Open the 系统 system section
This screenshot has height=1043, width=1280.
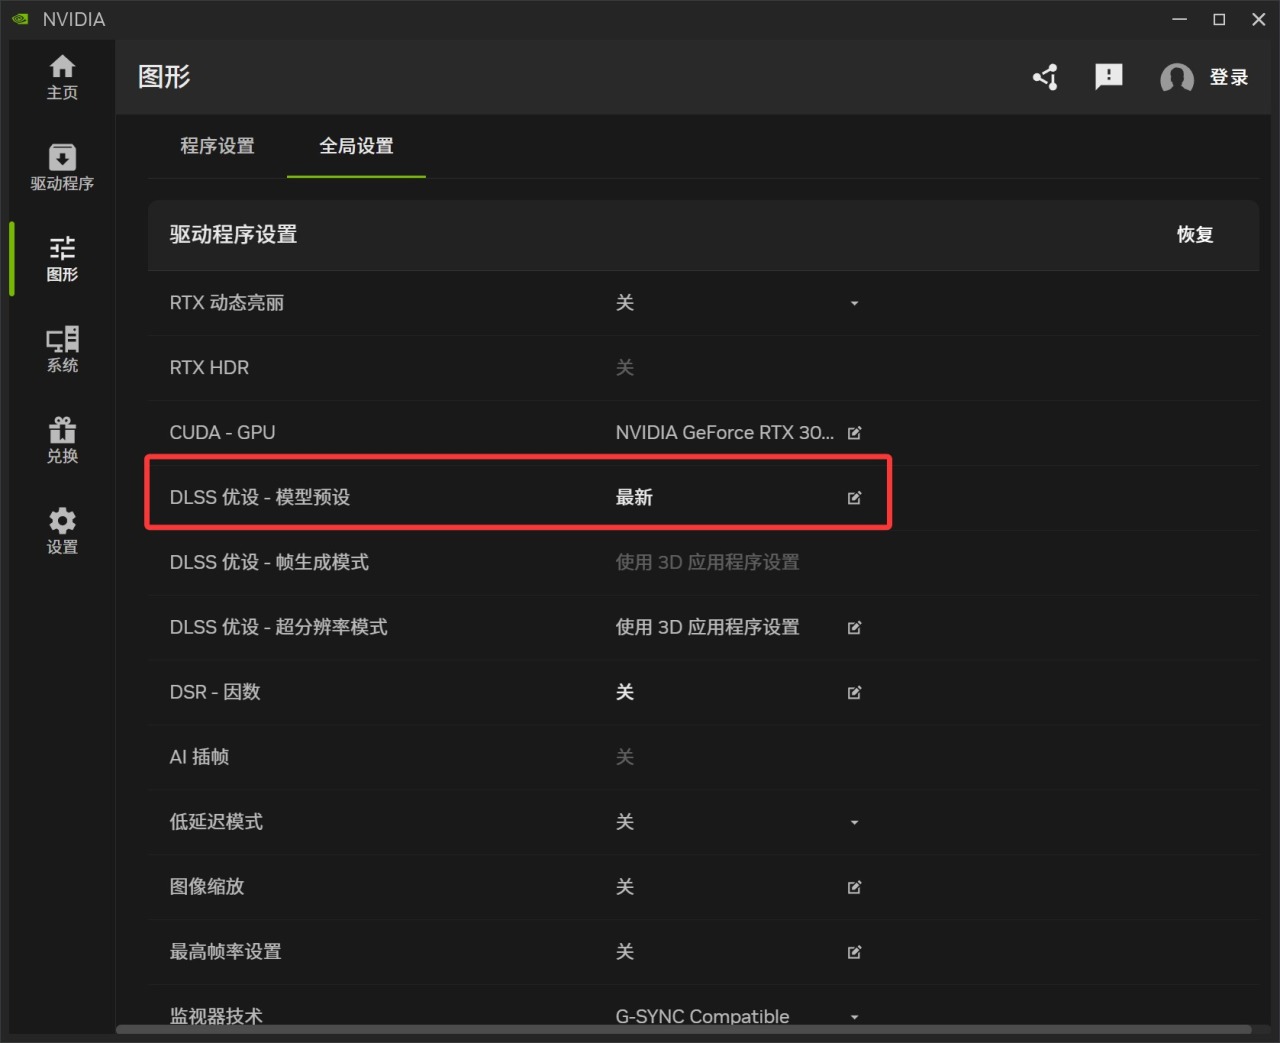tap(62, 349)
